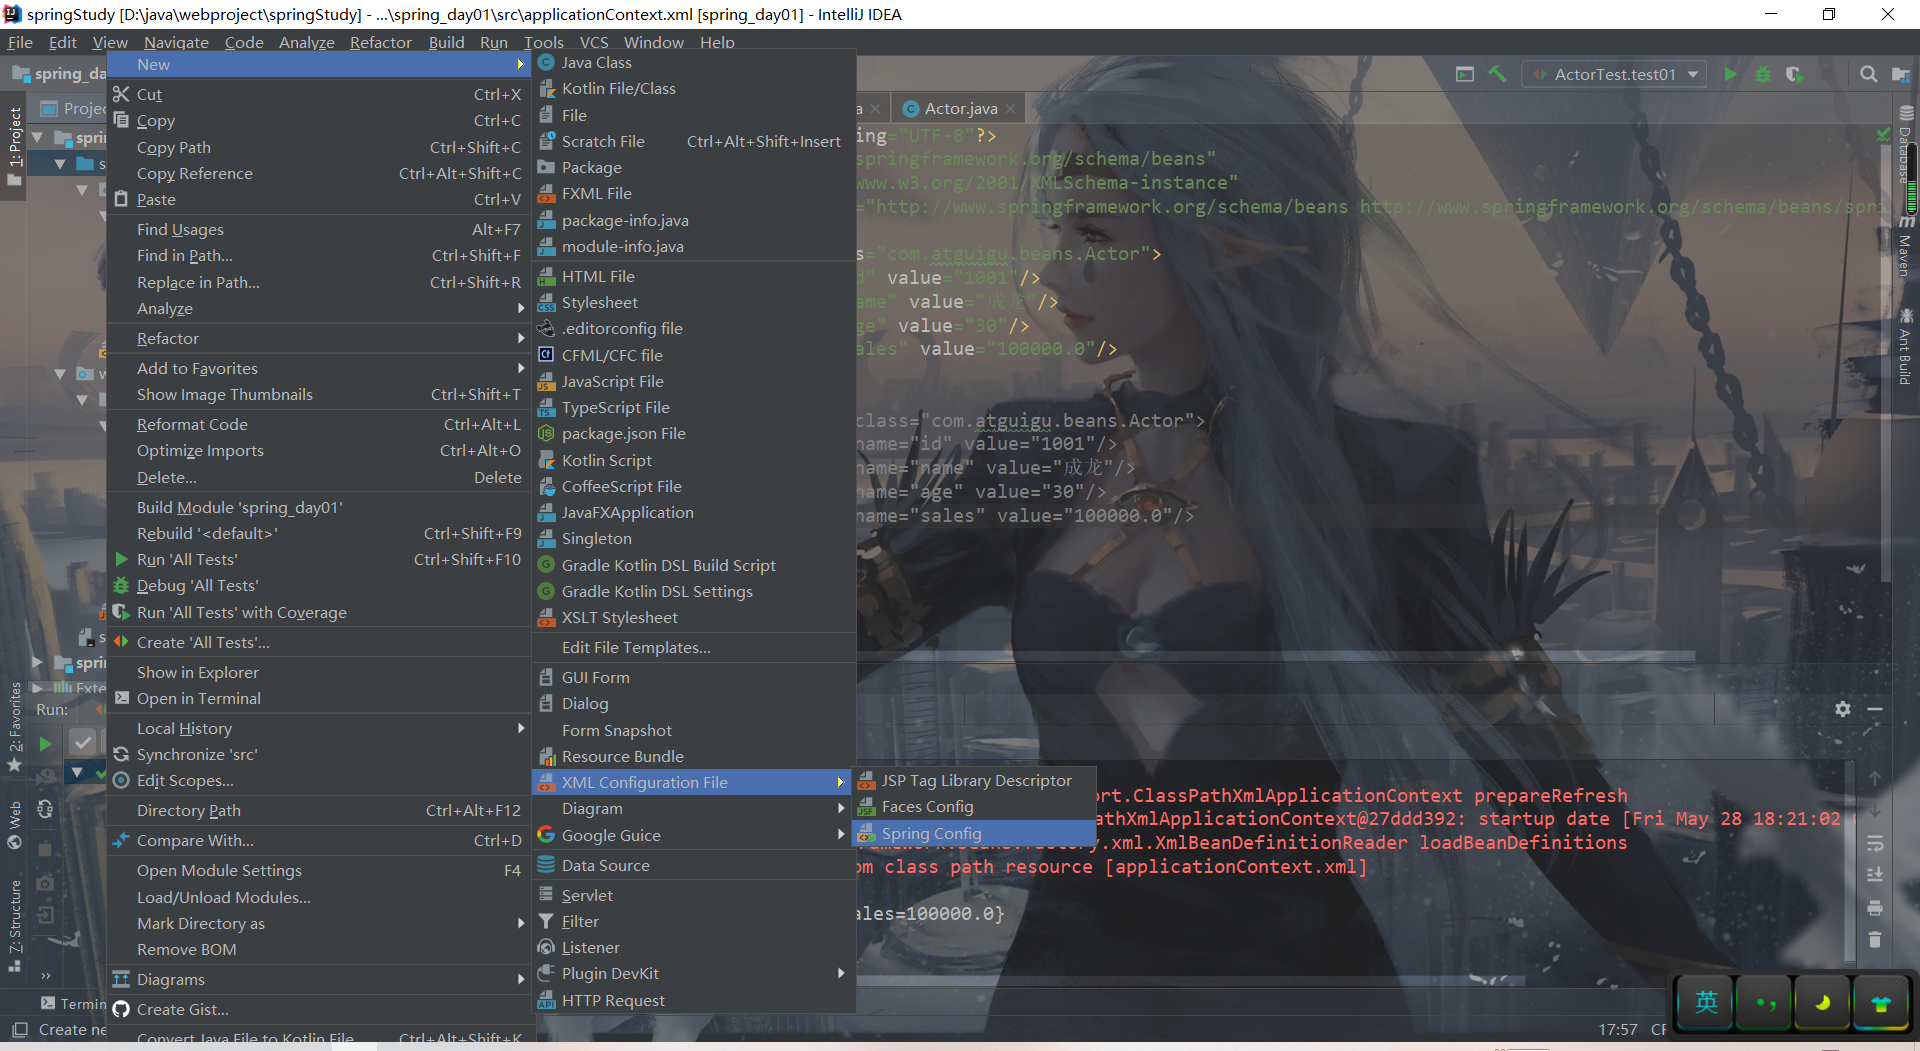This screenshot has height=1051, width=1920.
Task: Open the Maven side panel
Action: 1906,245
